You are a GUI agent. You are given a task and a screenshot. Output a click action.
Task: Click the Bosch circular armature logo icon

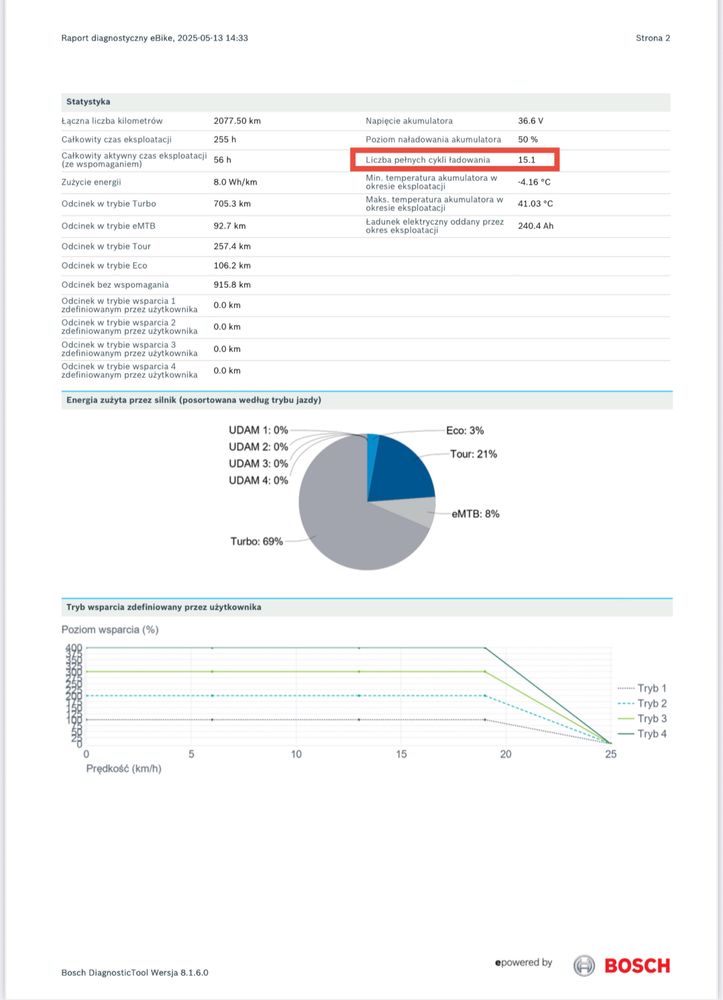click(583, 966)
